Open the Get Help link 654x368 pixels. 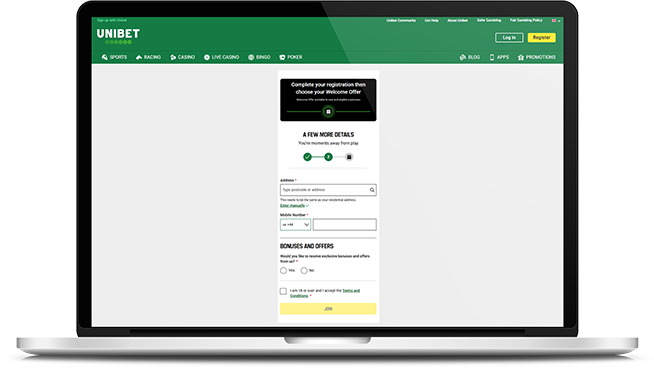(431, 20)
